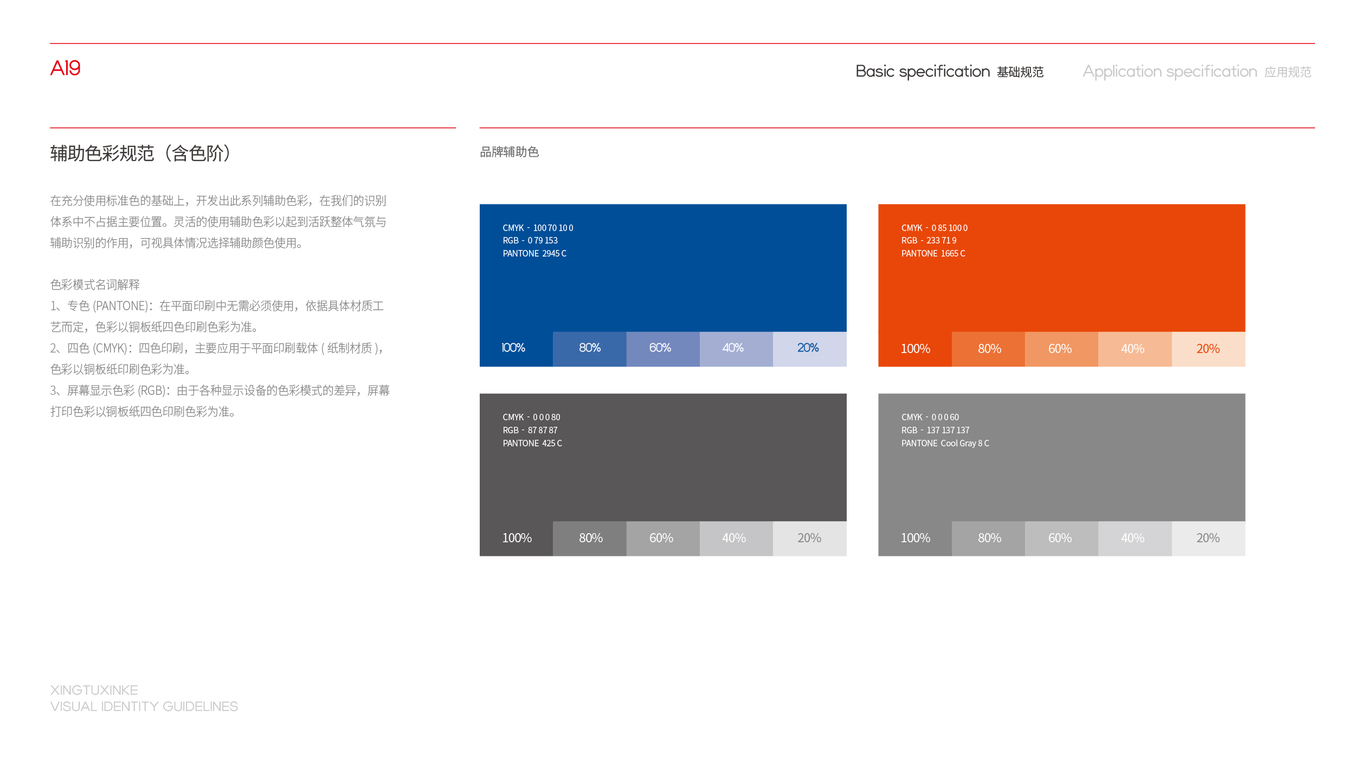Select the Cool Gray 60% swatch
Image resolution: width=1366 pixels, height=768 pixels.
point(1061,539)
